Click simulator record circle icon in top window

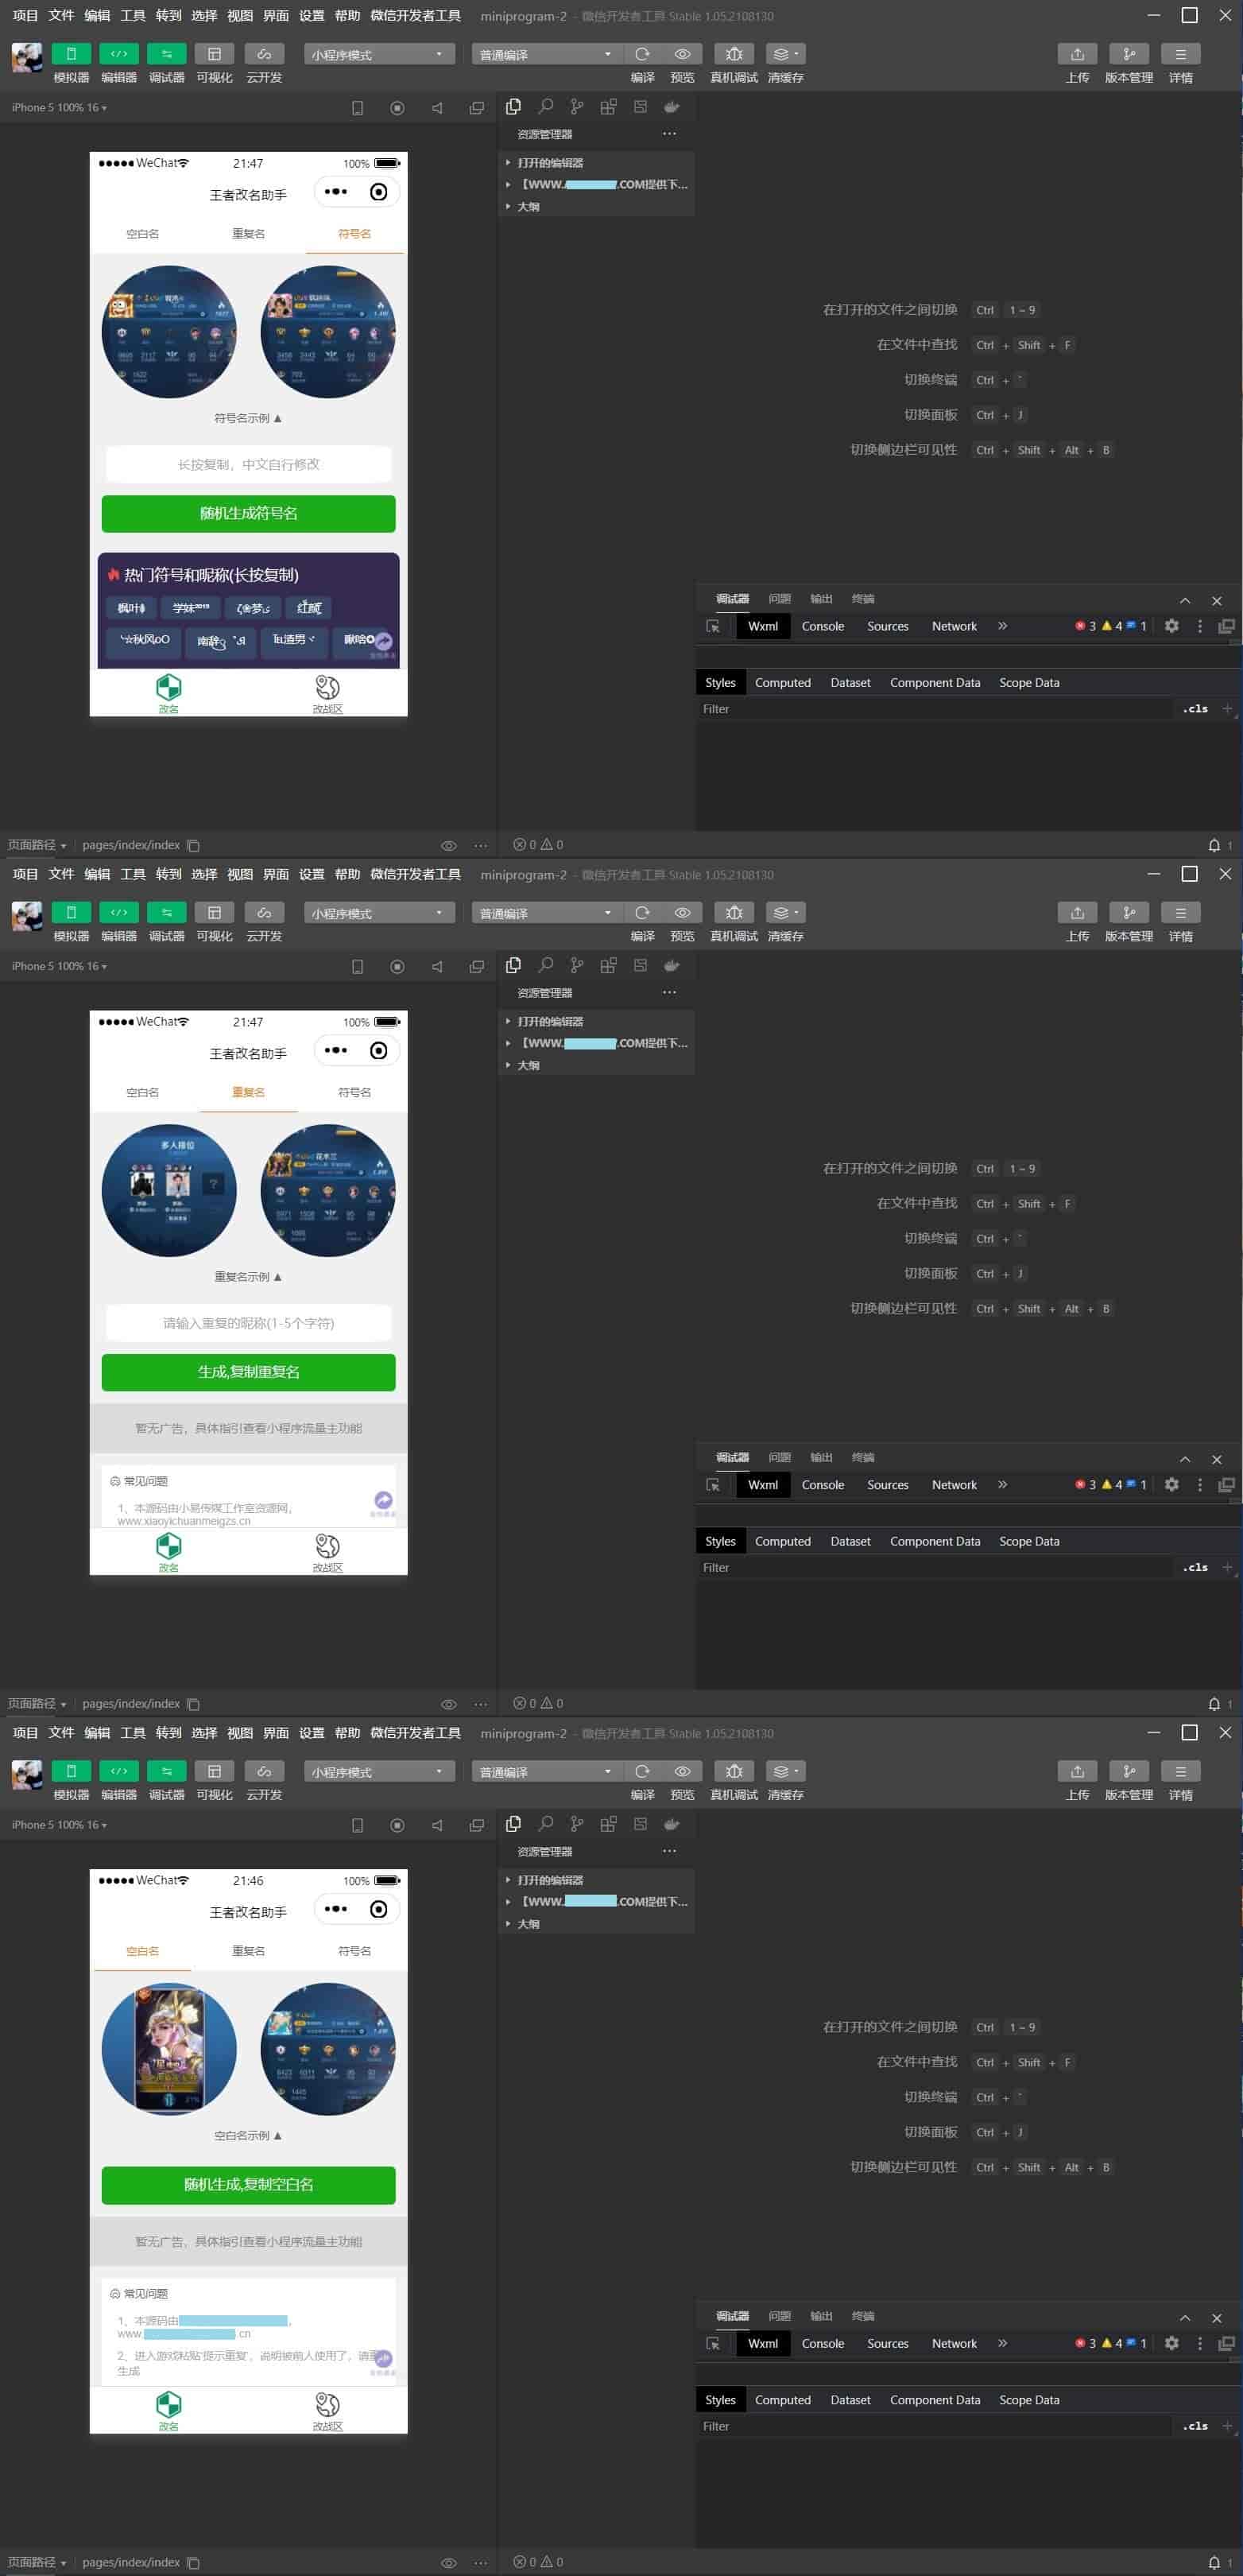[x=397, y=108]
